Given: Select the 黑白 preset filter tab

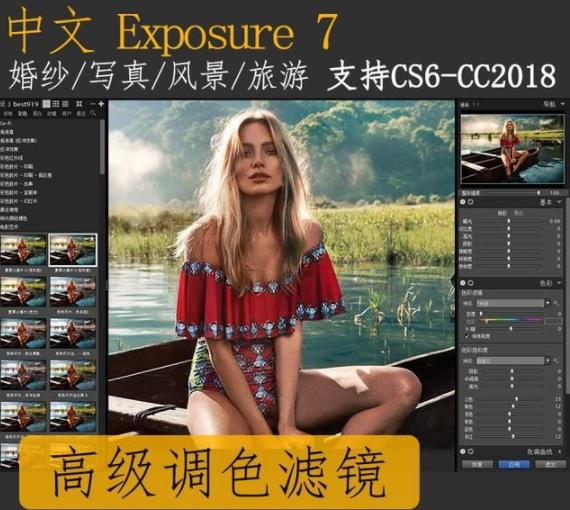Looking at the screenshot, I should point(37,114).
